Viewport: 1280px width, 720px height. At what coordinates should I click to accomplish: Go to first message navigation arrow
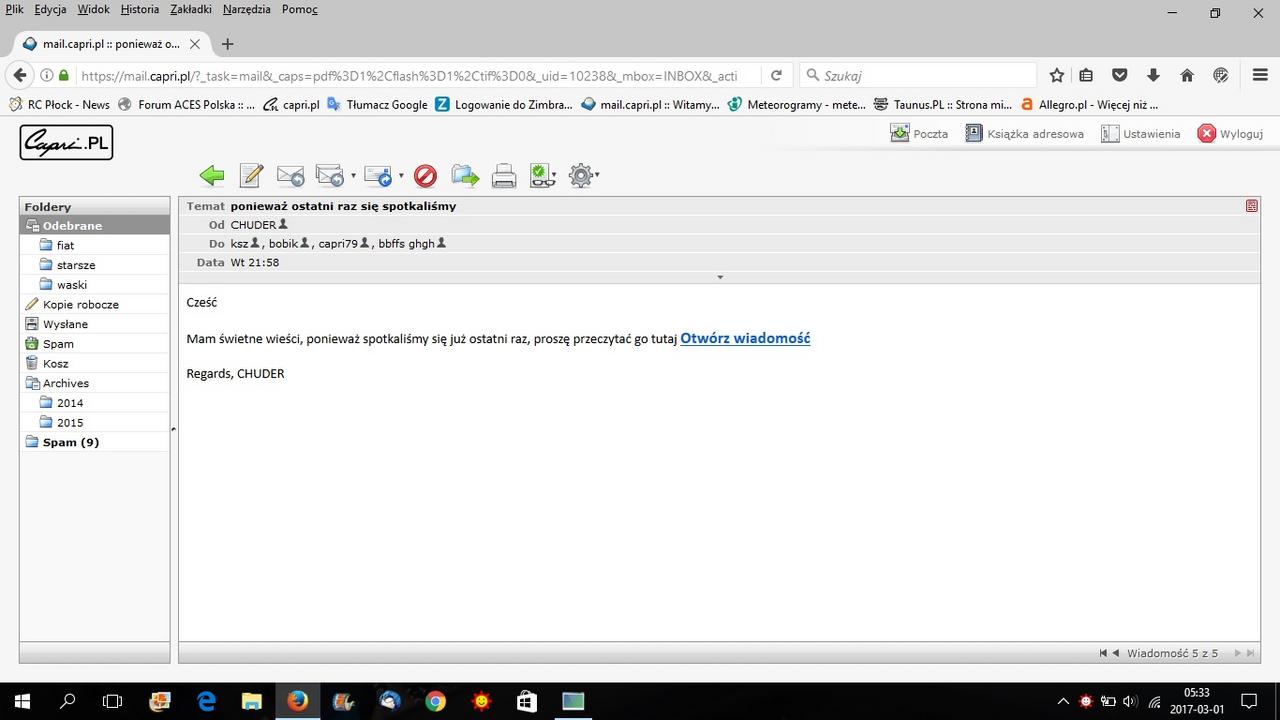coord(1103,653)
